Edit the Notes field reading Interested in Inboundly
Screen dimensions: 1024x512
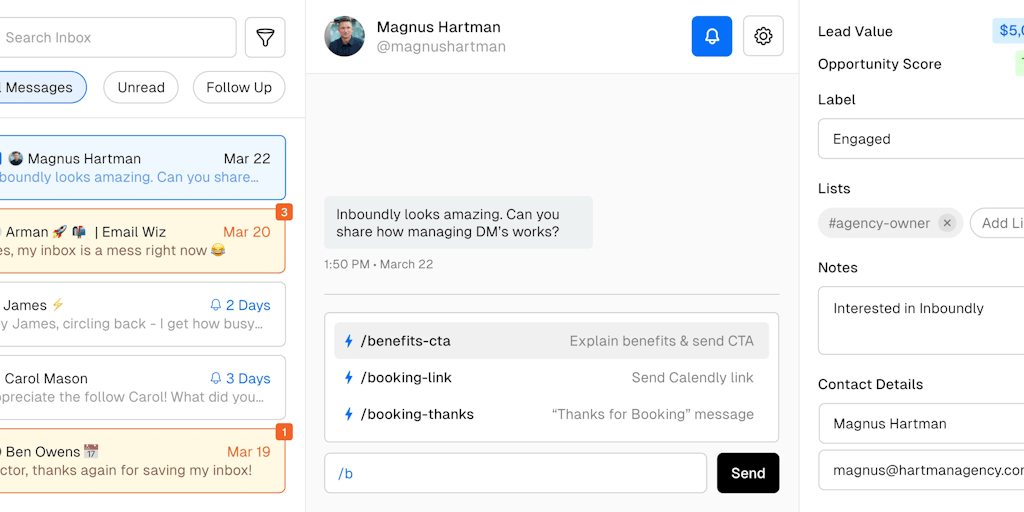click(921, 320)
